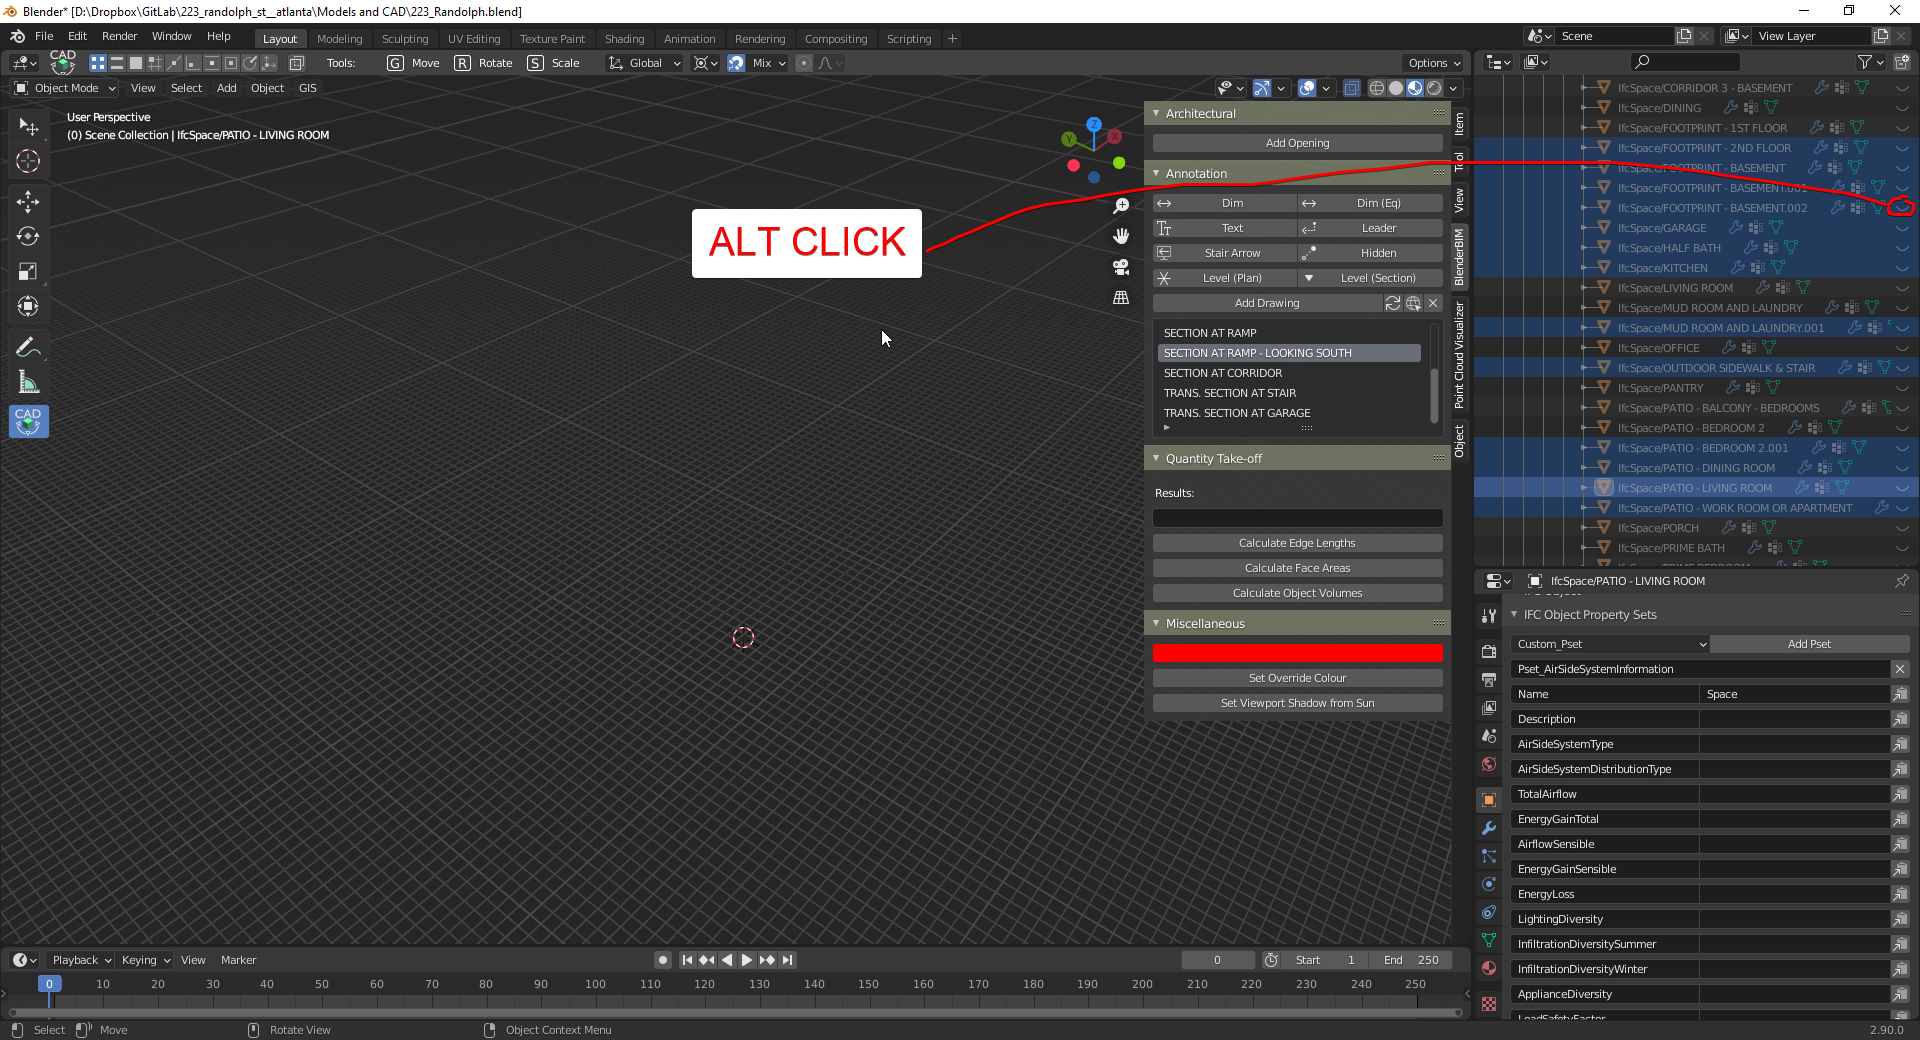The height and width of the screenshot is (1040, 1920).
Task: Toggle visibility of IfcSpace/GARAGE
Action: [x=1902, y=228]
